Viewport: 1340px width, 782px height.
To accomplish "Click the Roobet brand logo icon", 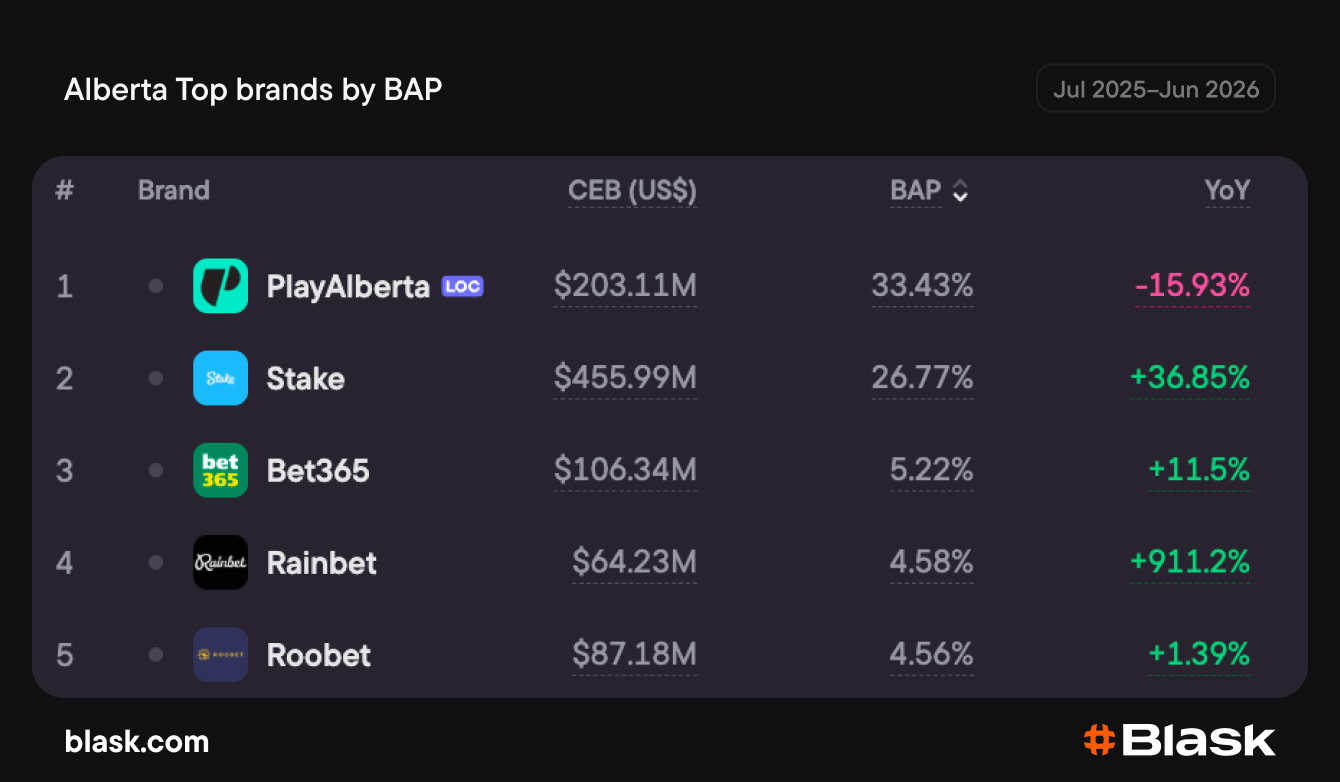I will click(220, 654).
